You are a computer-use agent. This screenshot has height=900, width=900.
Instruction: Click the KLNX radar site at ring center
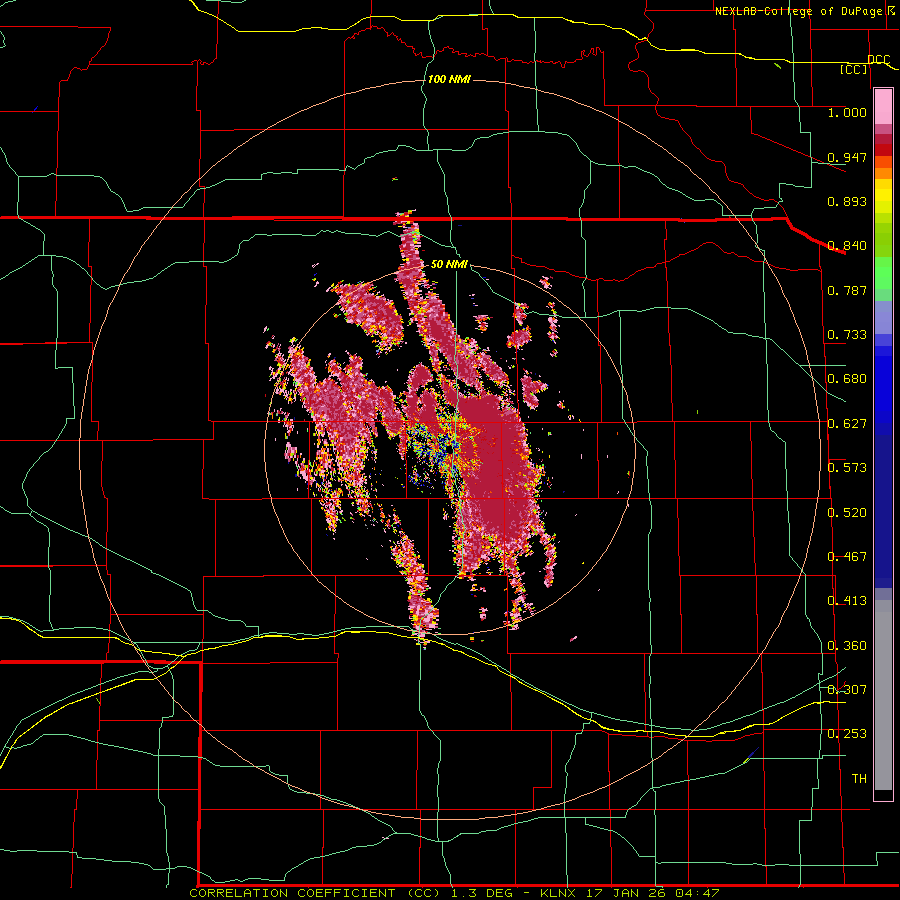452,451
